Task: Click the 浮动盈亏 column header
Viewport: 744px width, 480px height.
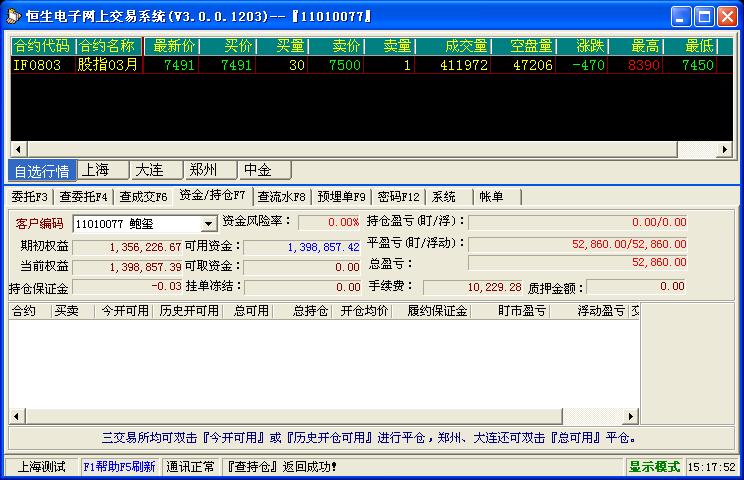Action: [589, 311]
